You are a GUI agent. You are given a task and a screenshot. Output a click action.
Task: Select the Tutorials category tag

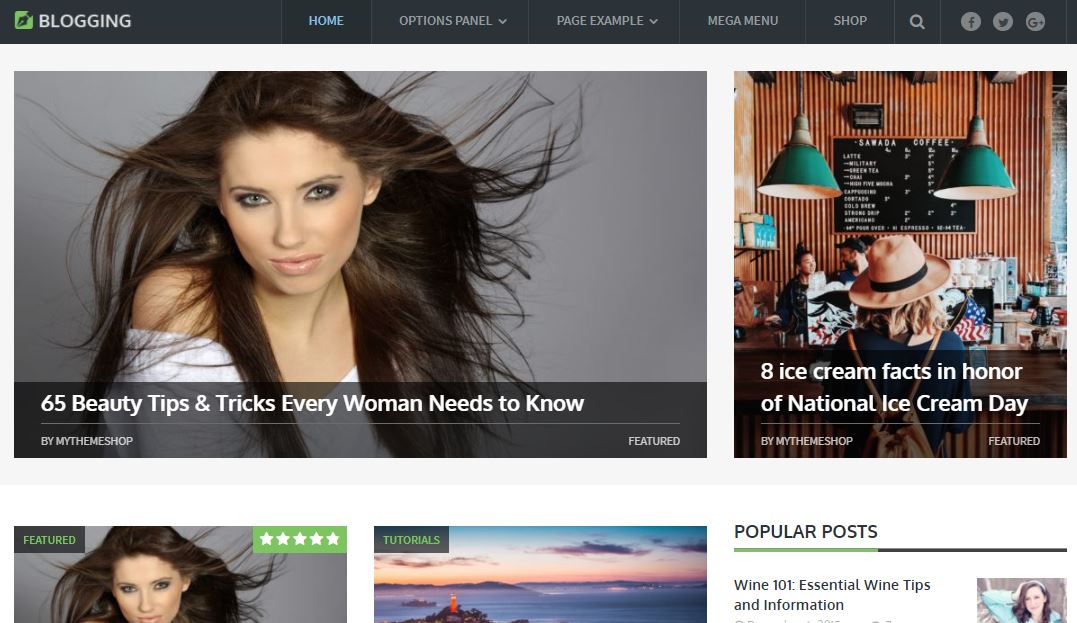point(411,540)
